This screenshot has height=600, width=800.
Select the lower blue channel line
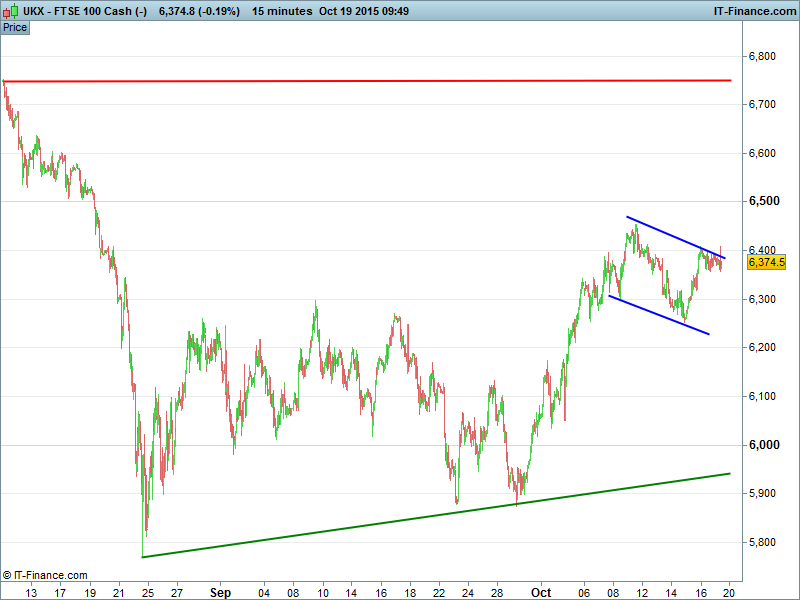coord(660,315)
